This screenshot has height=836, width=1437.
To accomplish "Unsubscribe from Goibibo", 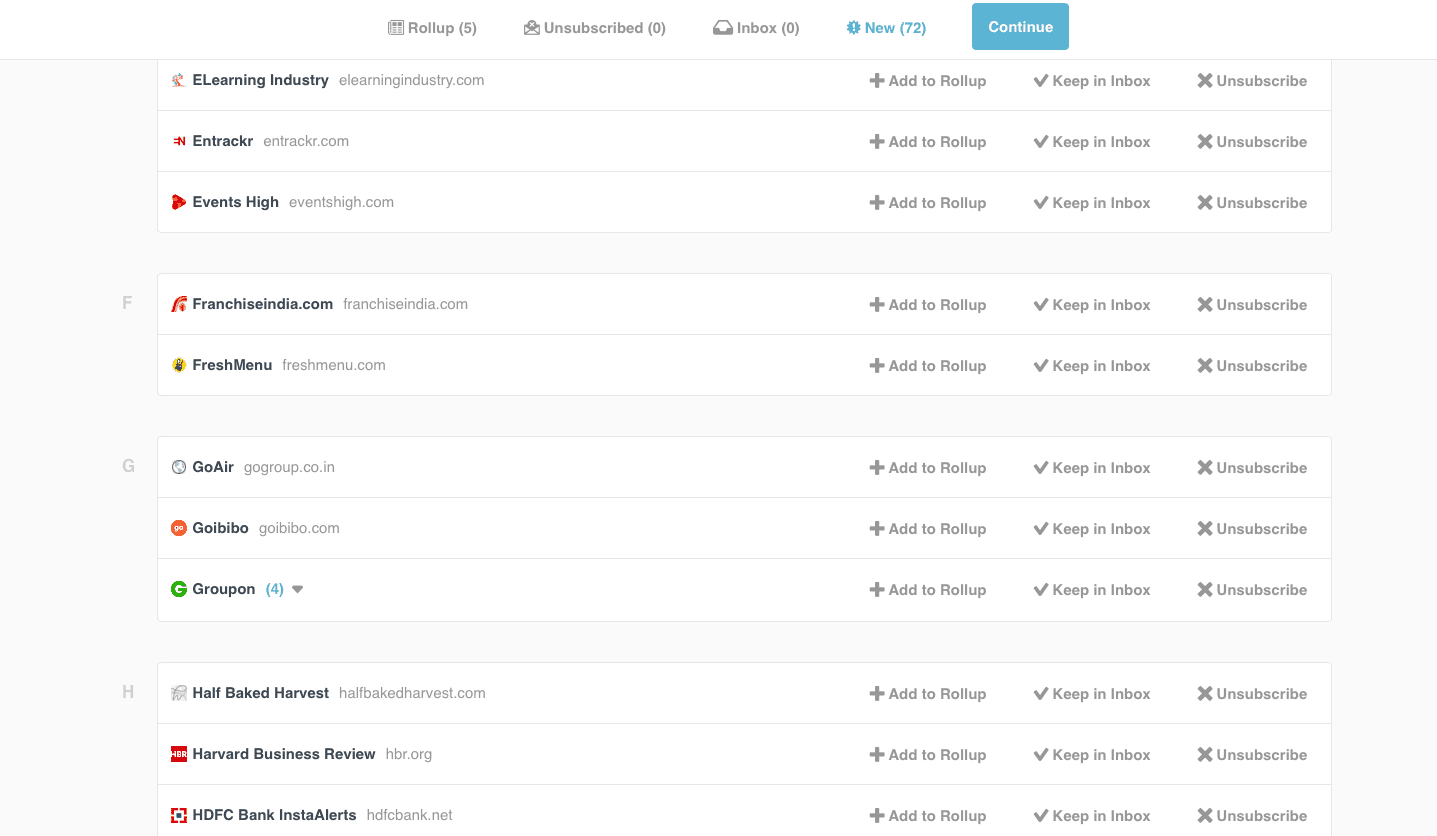I will (x=1252, y=529).
